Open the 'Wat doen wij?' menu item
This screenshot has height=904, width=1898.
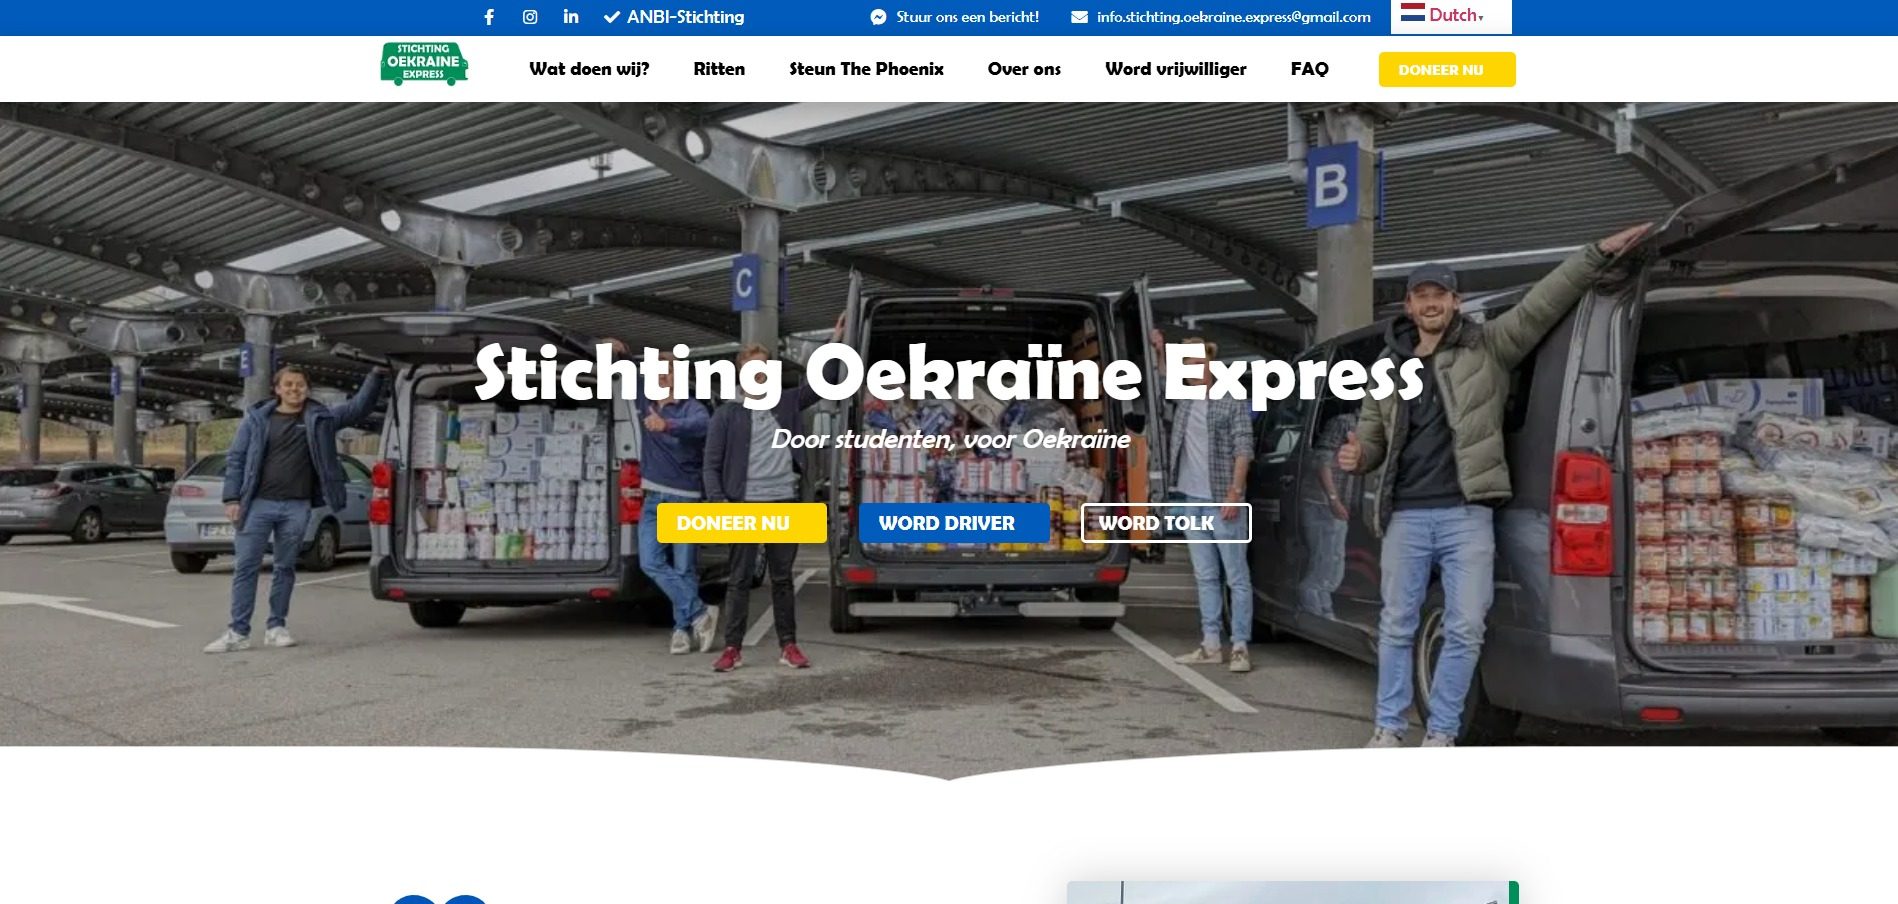click(x=589, y=69)
